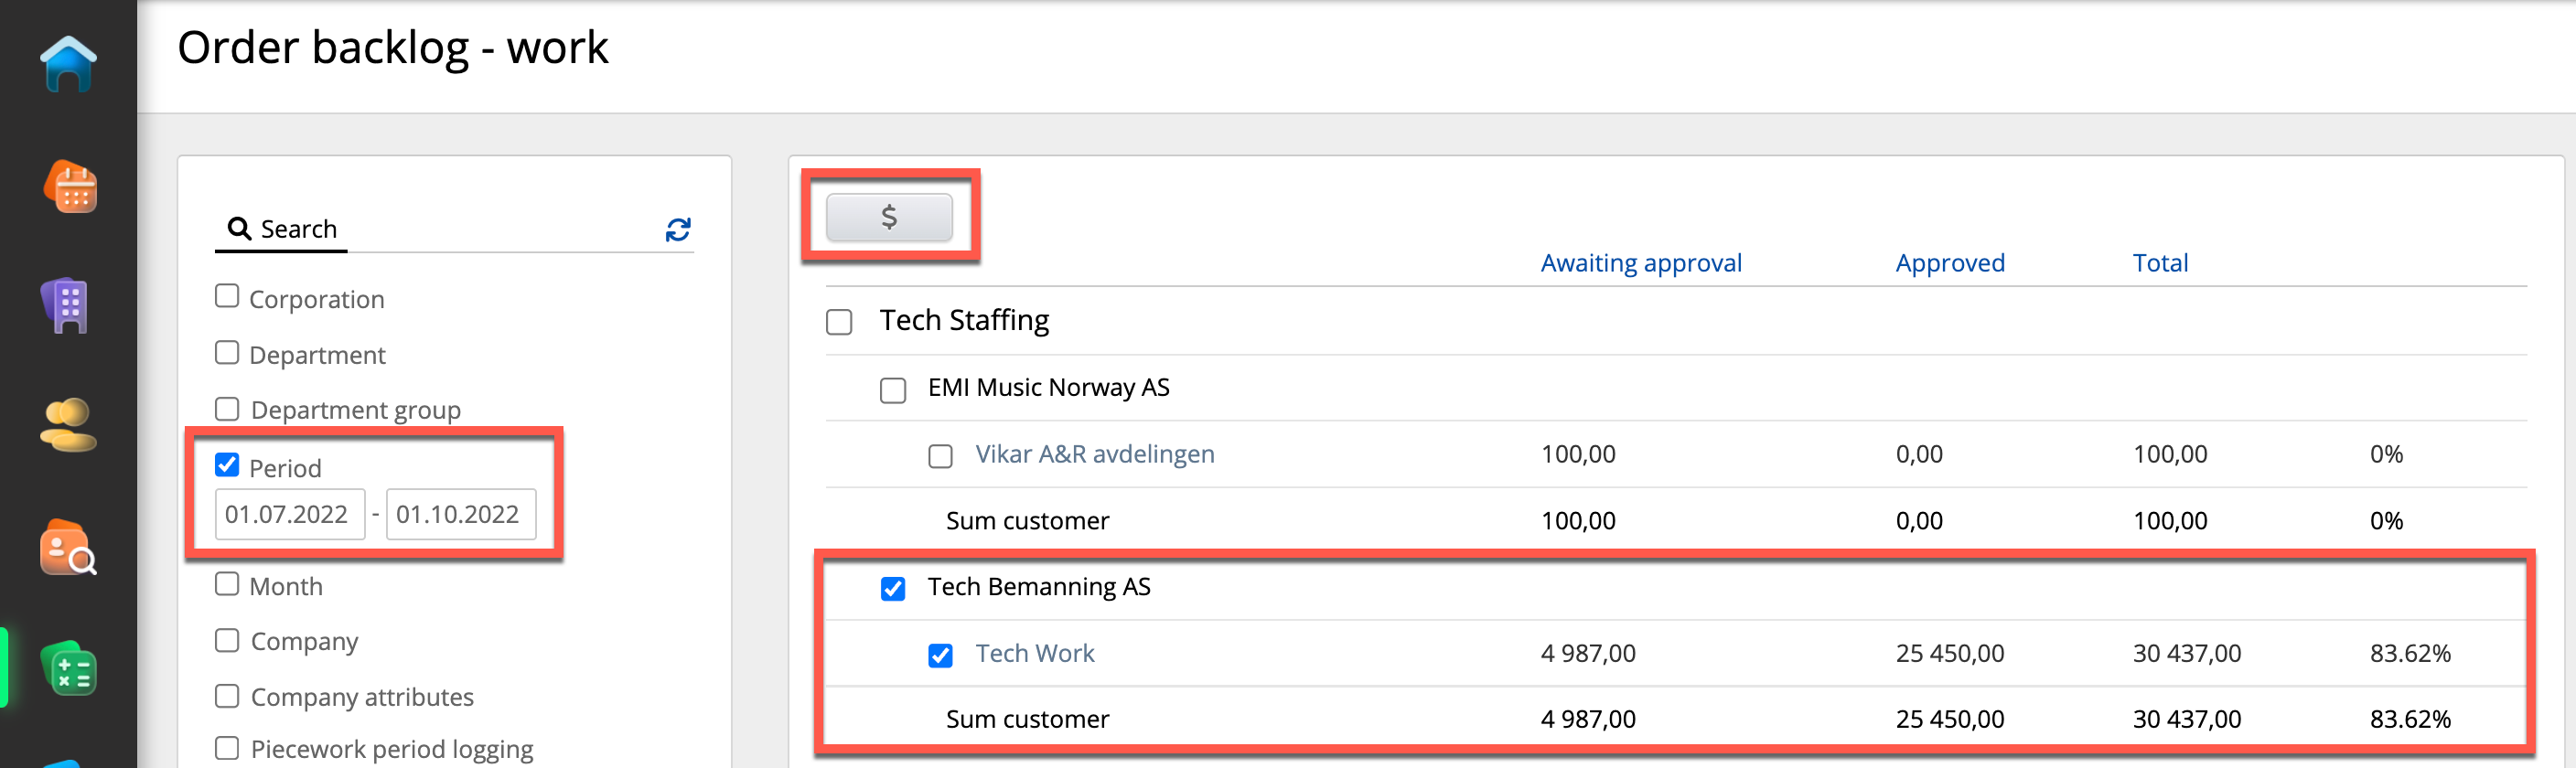Click the period end date field
The height and width of the screenshot is (768, 2576).
[x=460, y=514]
